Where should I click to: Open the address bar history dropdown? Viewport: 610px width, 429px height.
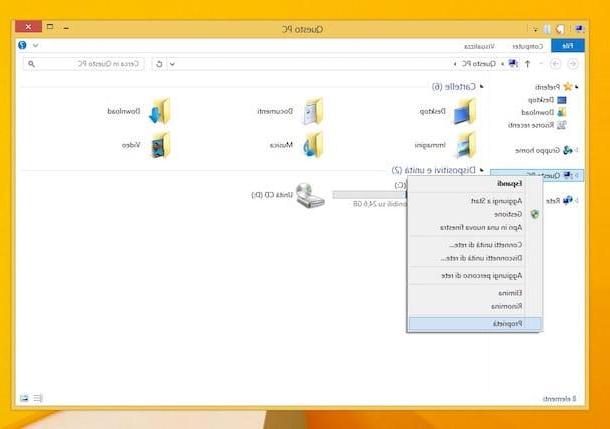[172, 64]
